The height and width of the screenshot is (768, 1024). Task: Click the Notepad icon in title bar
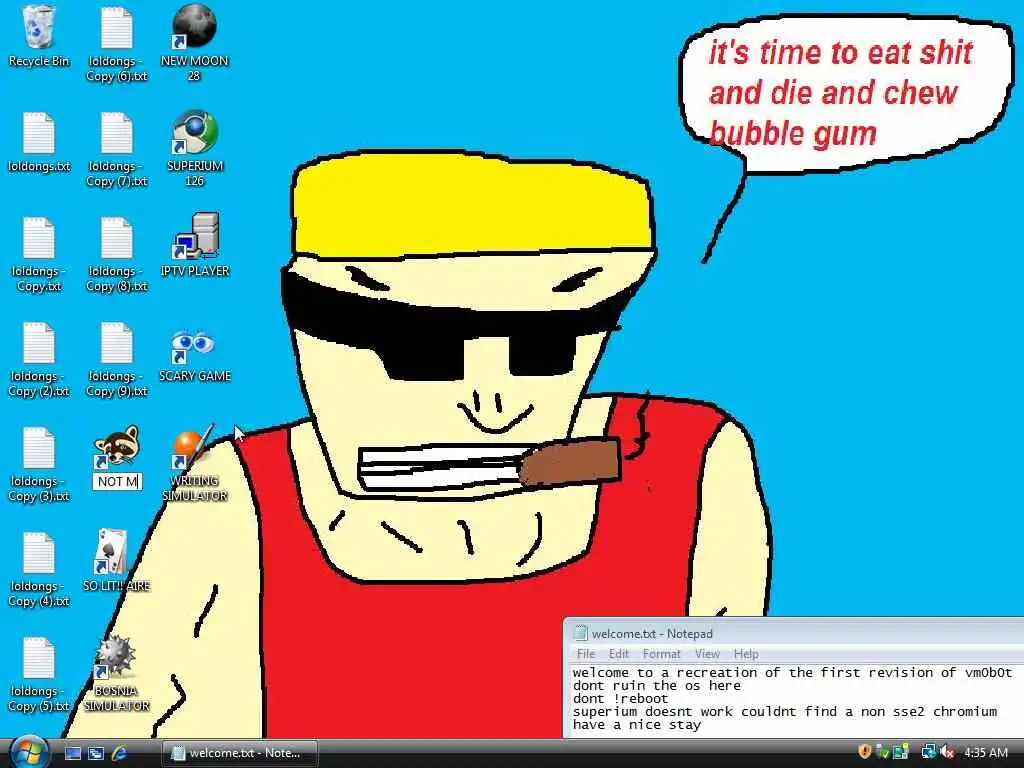580,633
